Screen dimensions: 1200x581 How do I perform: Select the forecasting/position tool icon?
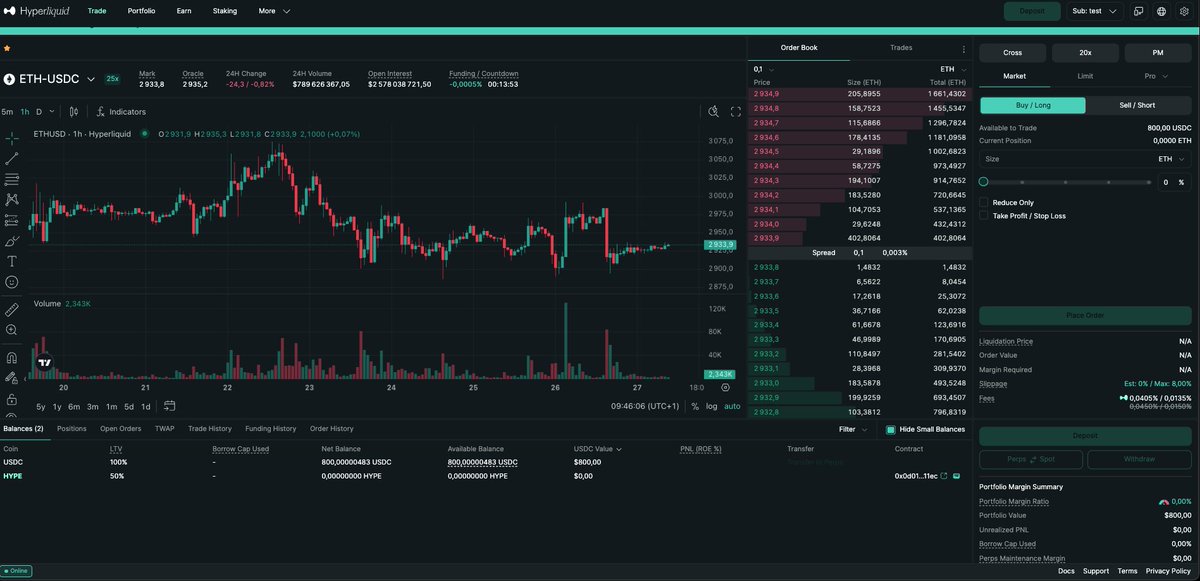(12, 220)
